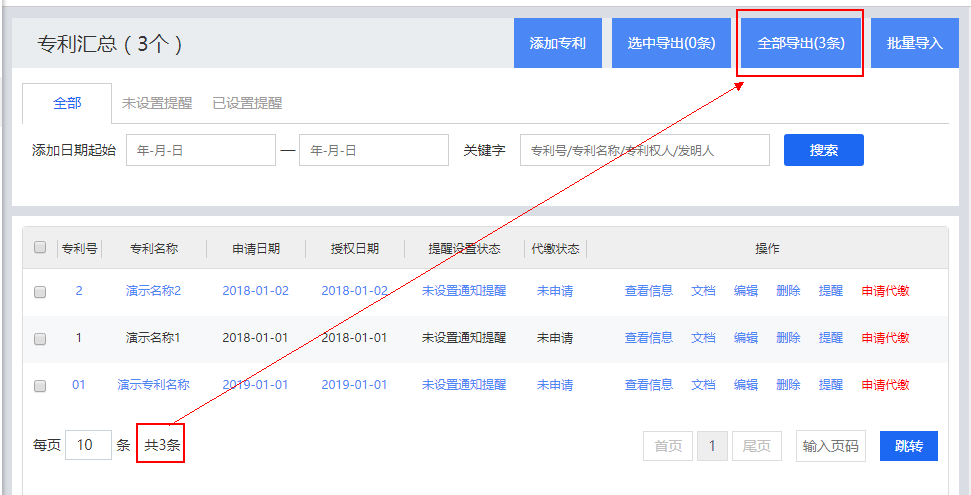Toggle the select-all header checkbox
The width and height of the screenshot is (971, 495).
coord(40,248)
